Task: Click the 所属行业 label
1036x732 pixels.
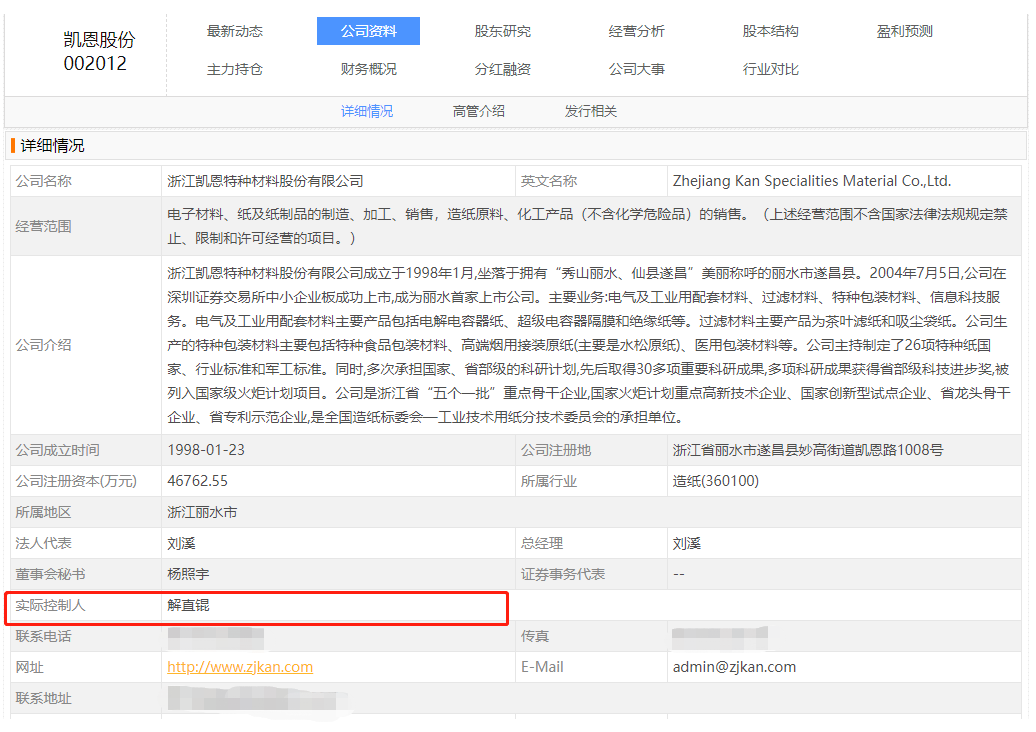Action: tap(548, 481)
